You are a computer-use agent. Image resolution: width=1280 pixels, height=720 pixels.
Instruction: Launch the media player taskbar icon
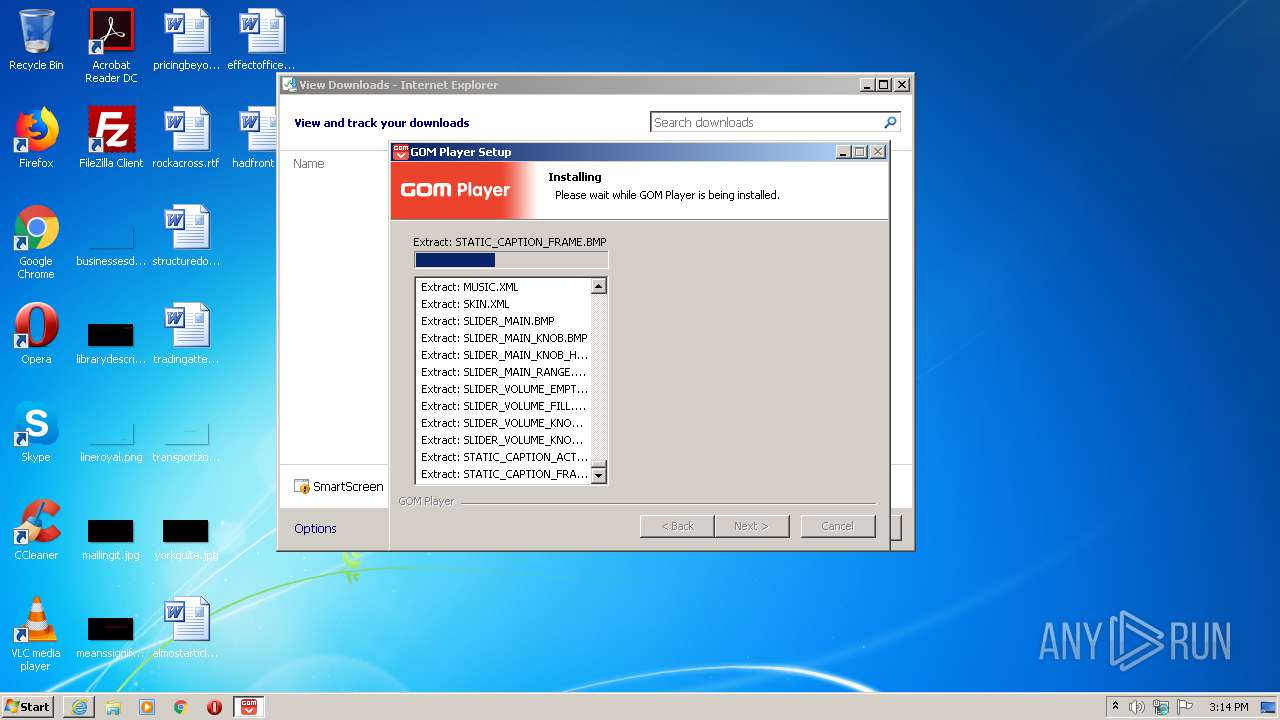[x=147, y=707]
